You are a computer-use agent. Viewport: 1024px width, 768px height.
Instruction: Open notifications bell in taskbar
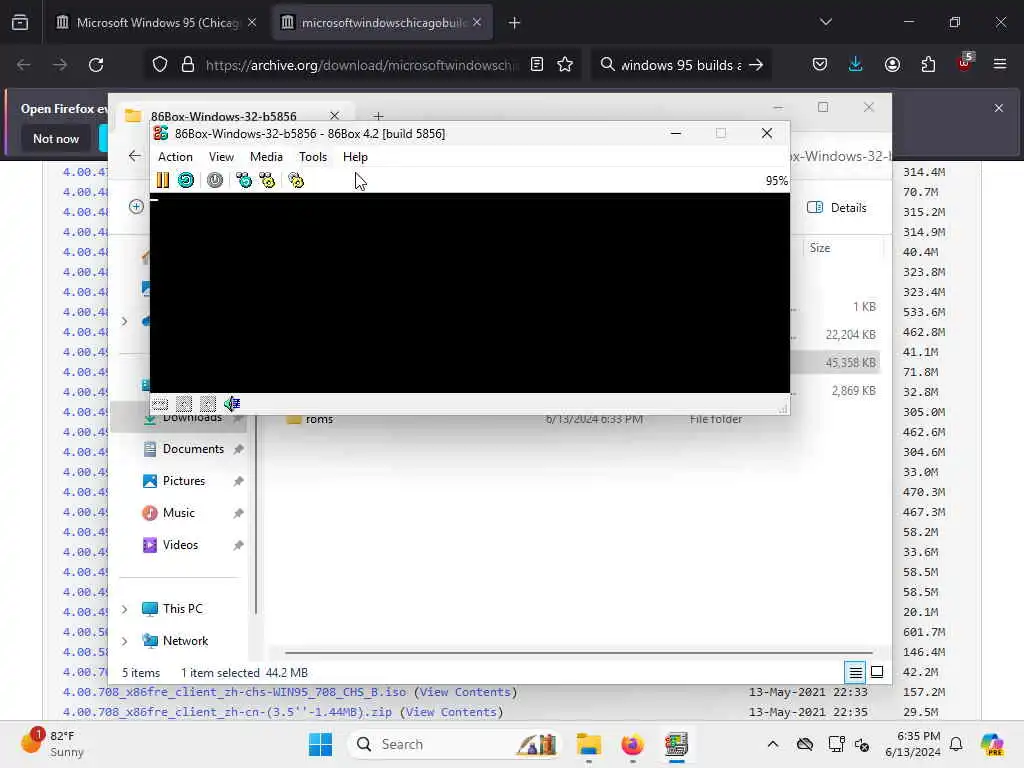pyautogui.click(x=956, y=744)
